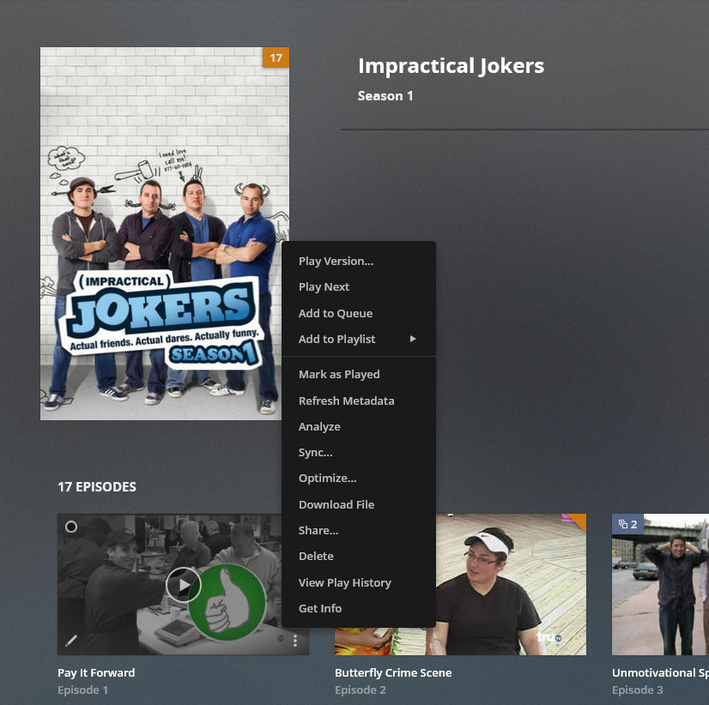Edit Pay It Forward with pencil icon
This screenshot has width=709, height=705.
pos(71,641)
